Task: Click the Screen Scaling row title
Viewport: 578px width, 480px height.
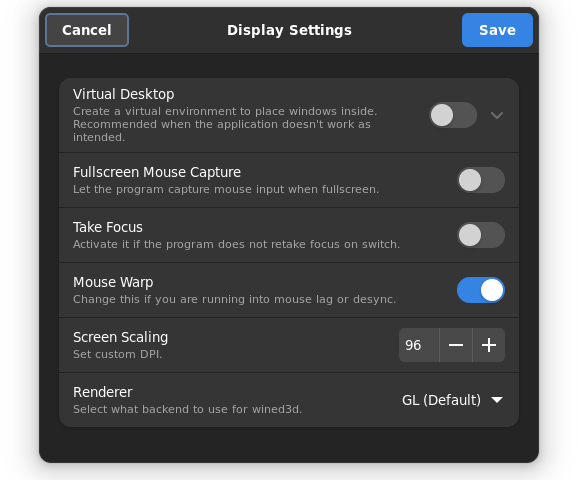Action: click(121, 337)
